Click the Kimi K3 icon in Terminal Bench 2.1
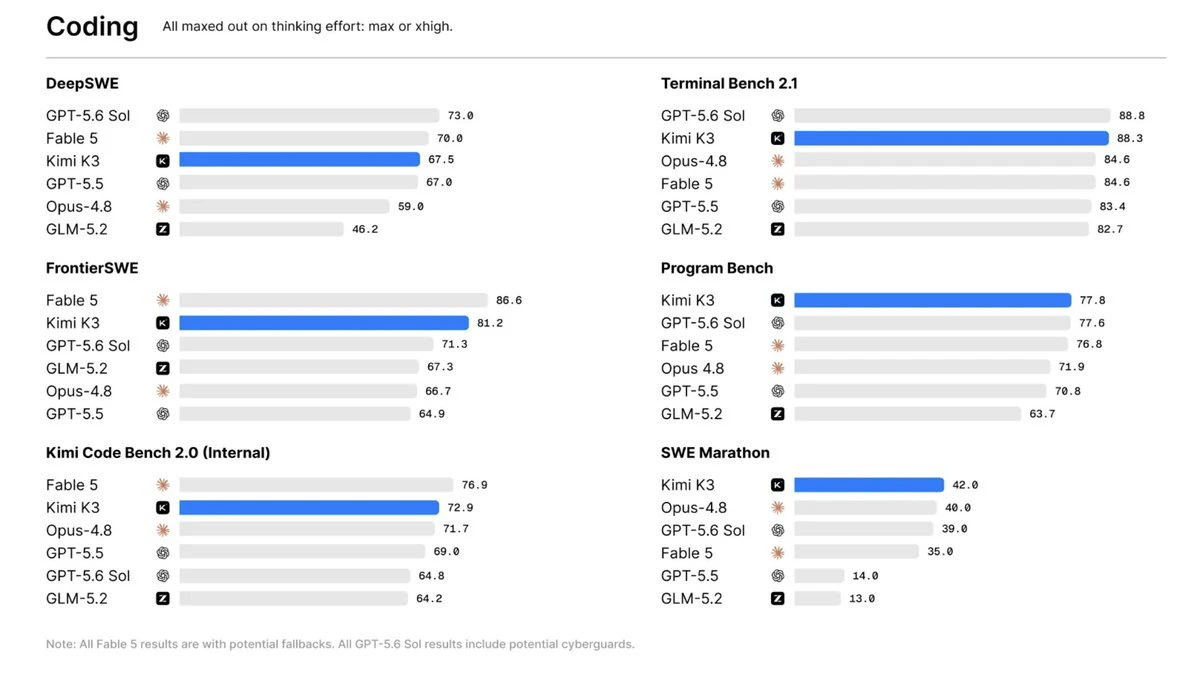Viewport: 1200px width, 673px height. [x=778, y=139]
